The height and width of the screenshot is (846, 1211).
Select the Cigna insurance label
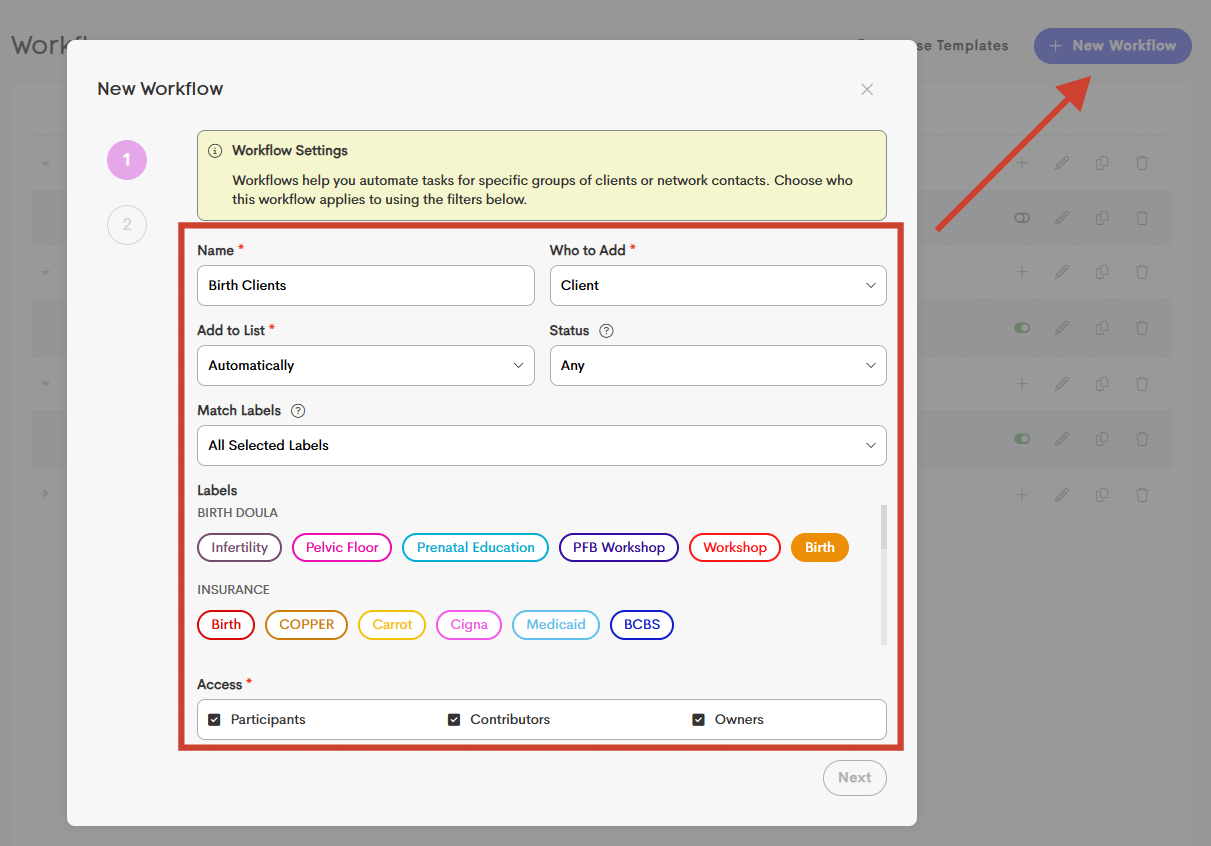(469, 625)
